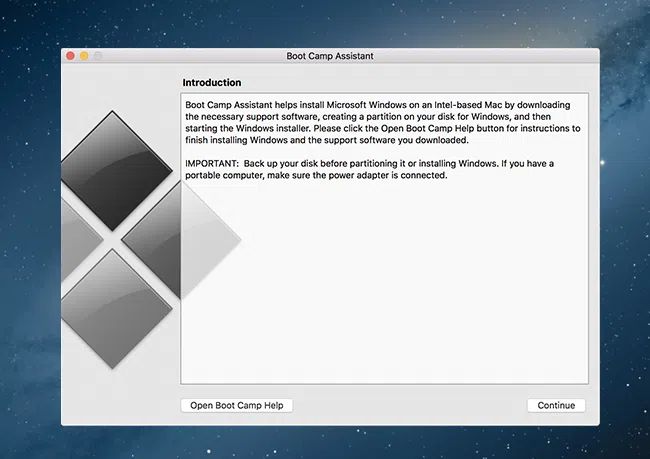Minimize window with the yellow button
The width and height of the screenshot is (650, 459).
[84, 56]
